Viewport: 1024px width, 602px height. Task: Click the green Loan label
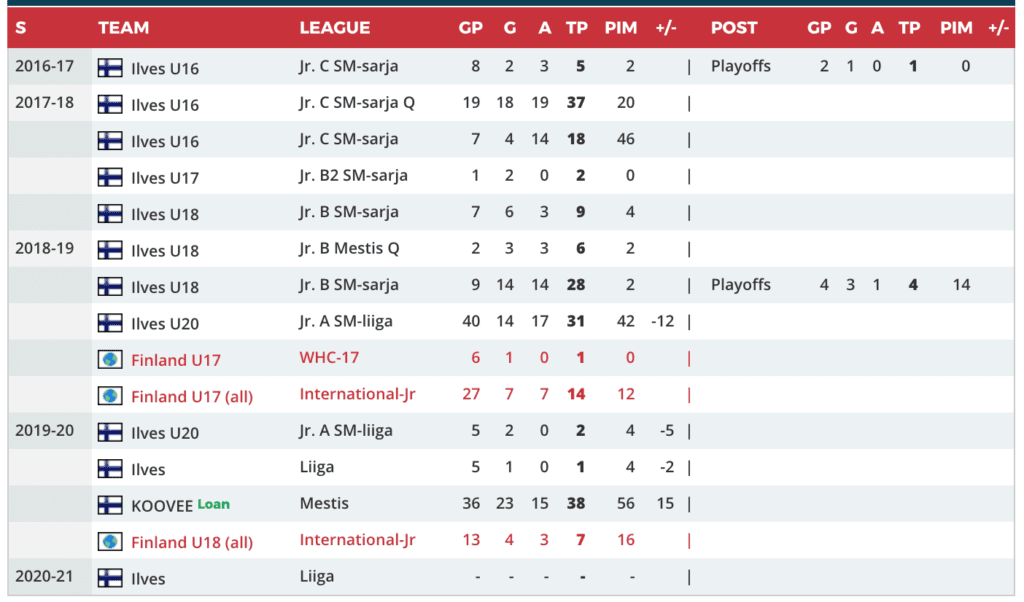coord(213,504)
